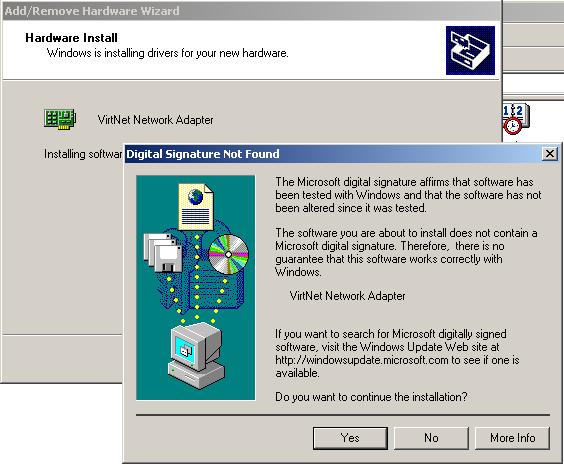This screenshot has width=564, height=465.
Task: Click the Hardware Install heading
Action: tap(71, 38)
